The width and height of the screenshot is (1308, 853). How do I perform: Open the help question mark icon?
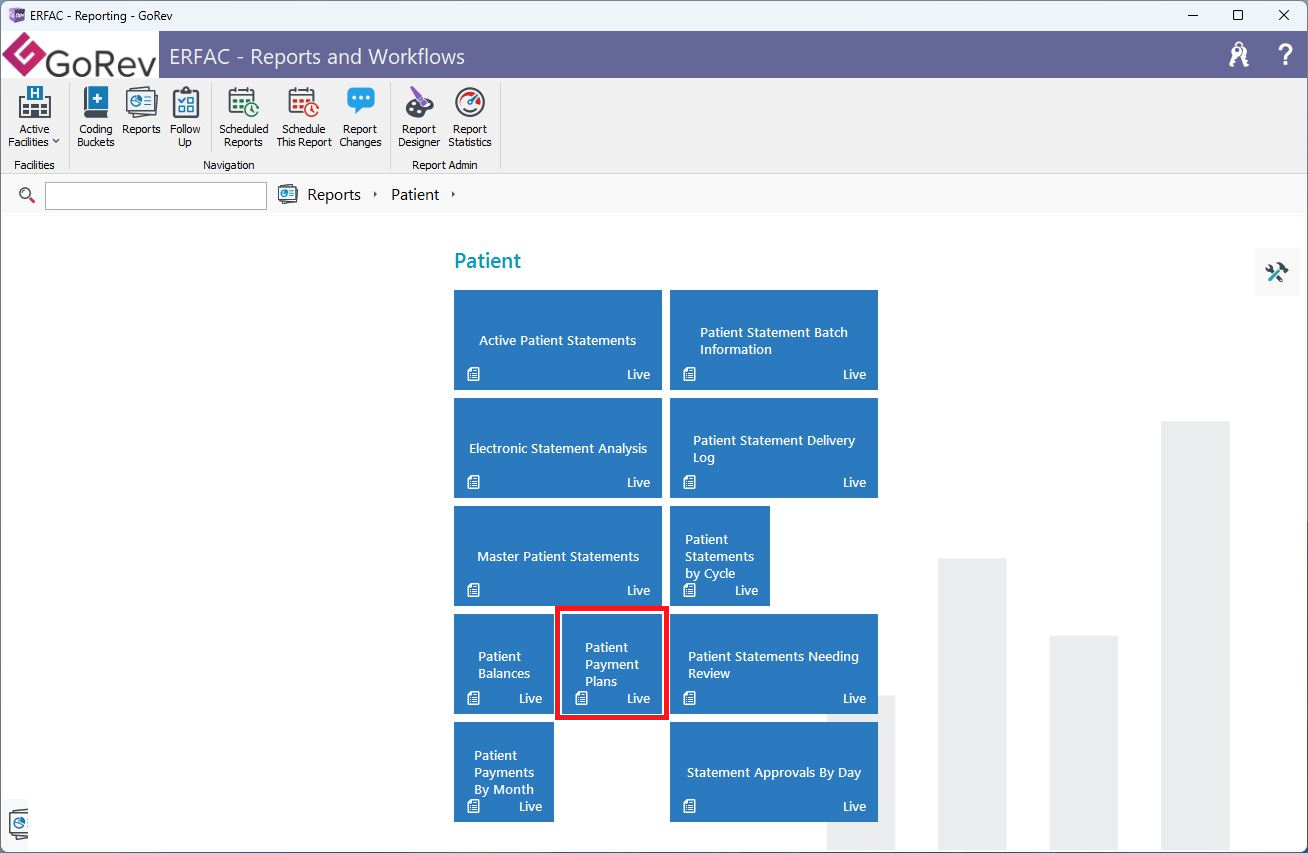pyautogui.click(x=1285, y=55)
